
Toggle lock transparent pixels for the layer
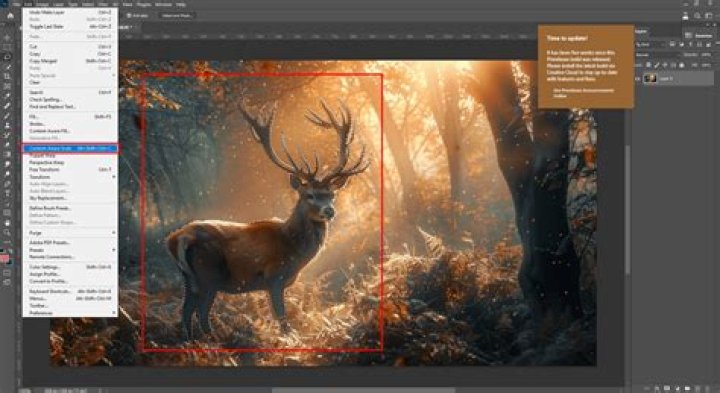(x=649, y=65)
